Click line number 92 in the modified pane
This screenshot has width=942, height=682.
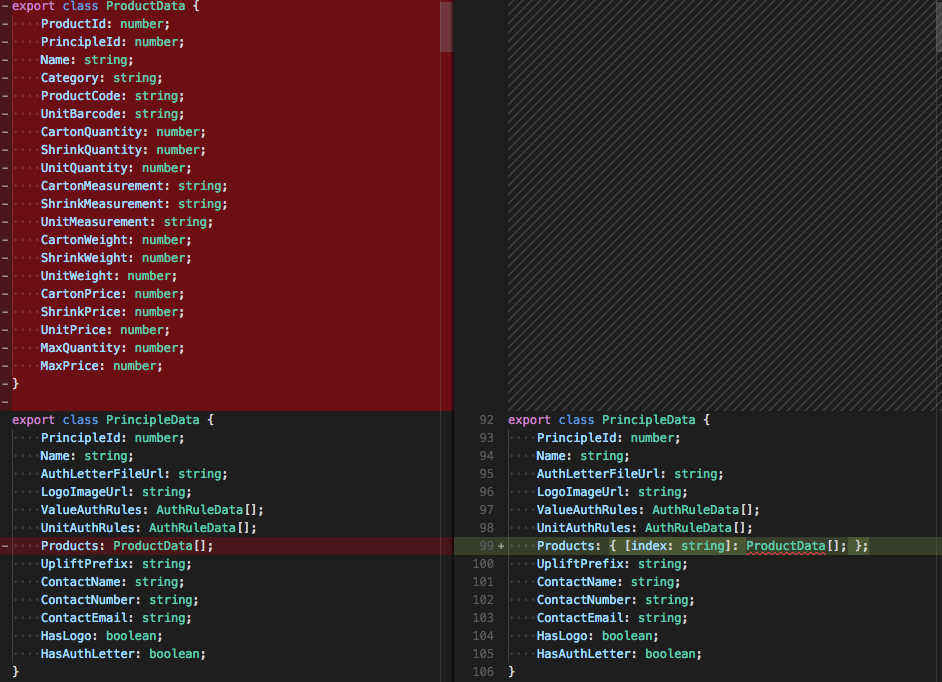(487, 420)
